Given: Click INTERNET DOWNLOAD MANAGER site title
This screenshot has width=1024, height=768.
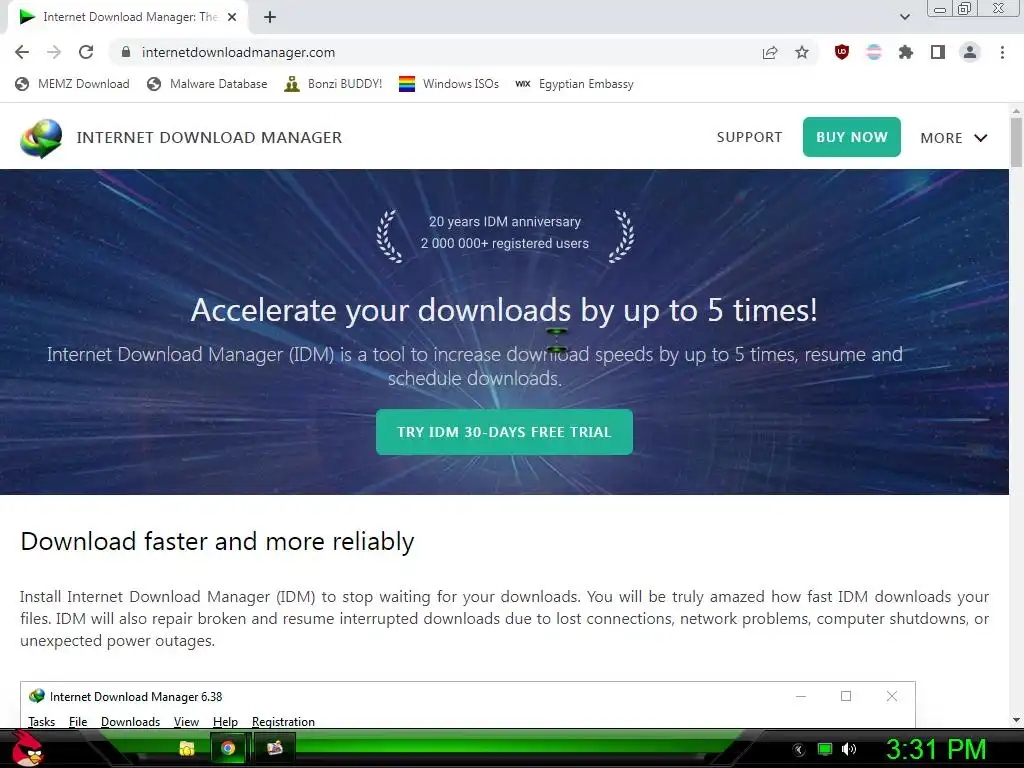Looking at the screenshot, I should tap(209, 138).
